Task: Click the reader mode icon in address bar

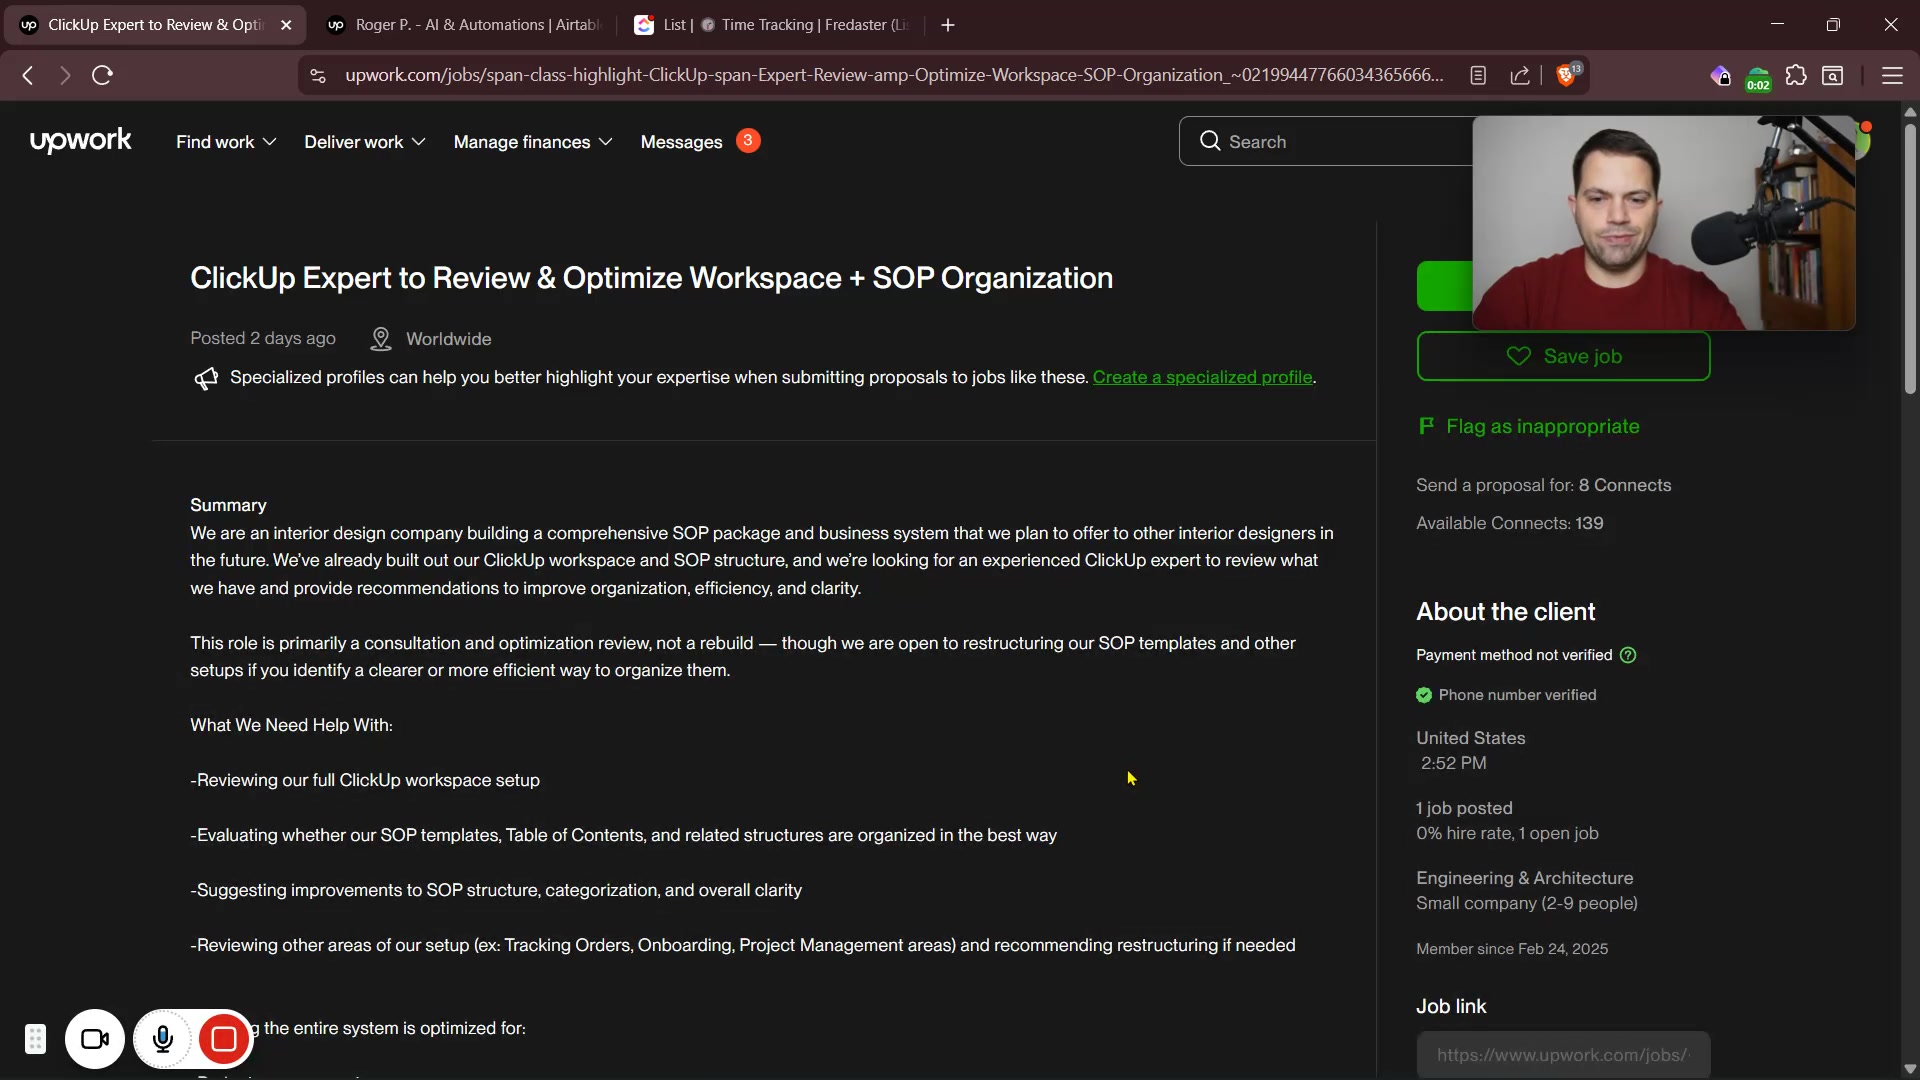Action: (1478, 76)
